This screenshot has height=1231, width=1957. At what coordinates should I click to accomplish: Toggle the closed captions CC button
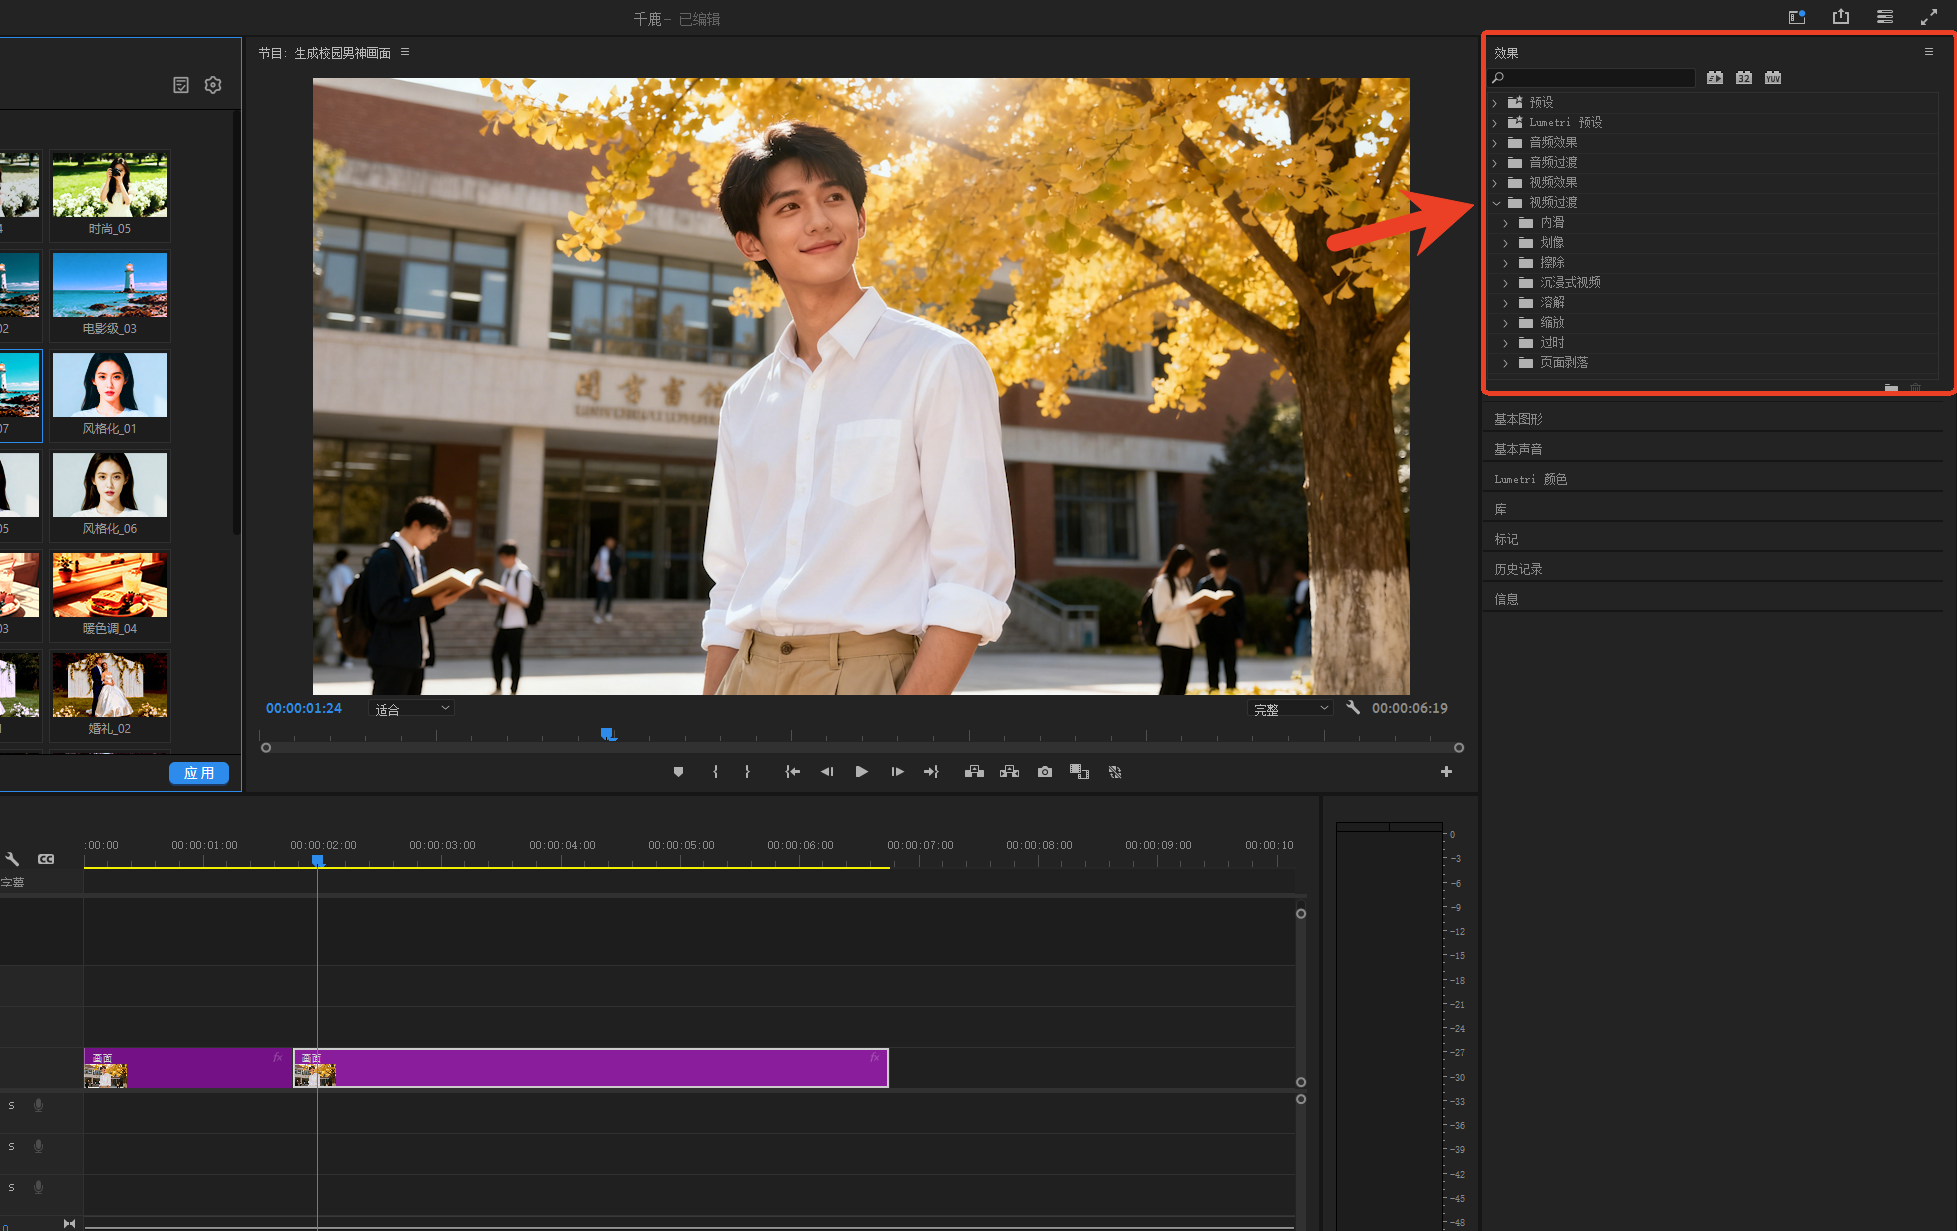pyautogui.click(x=46, y=859)
